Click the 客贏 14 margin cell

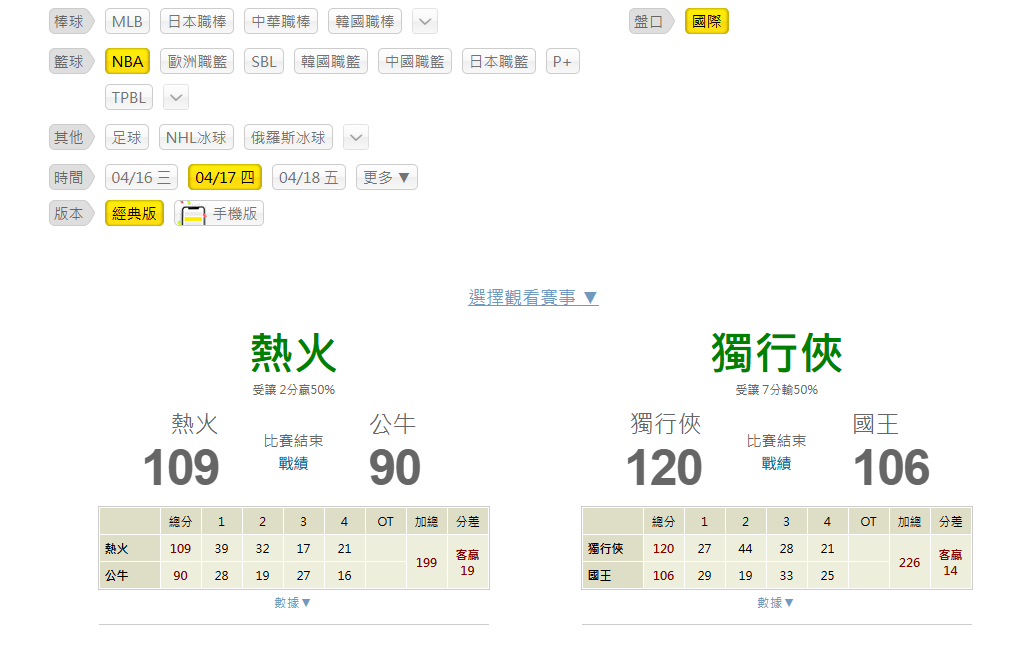(x=950, y=562)
